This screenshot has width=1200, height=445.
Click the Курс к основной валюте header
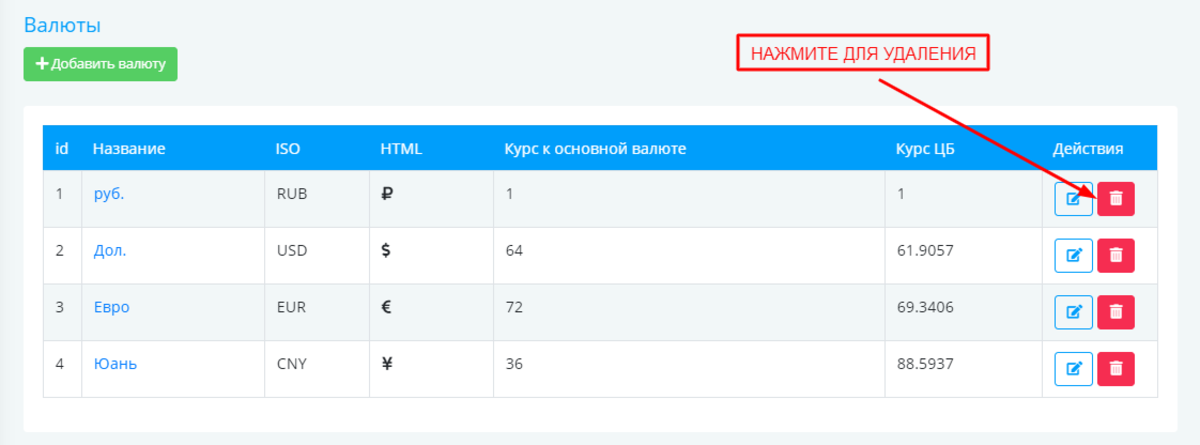click(594, 149)
